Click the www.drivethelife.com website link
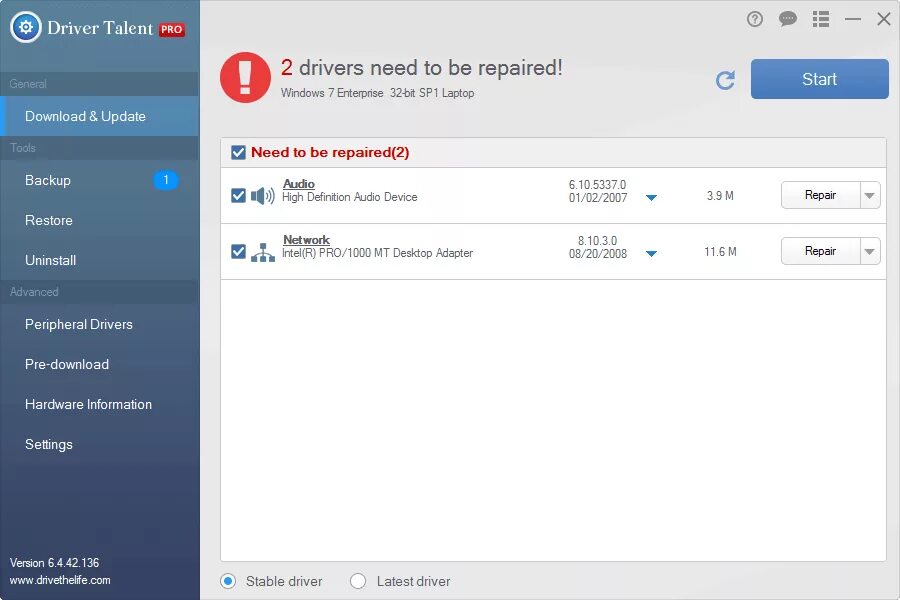Viewport: 900px width, 600px height. (60, 580)
